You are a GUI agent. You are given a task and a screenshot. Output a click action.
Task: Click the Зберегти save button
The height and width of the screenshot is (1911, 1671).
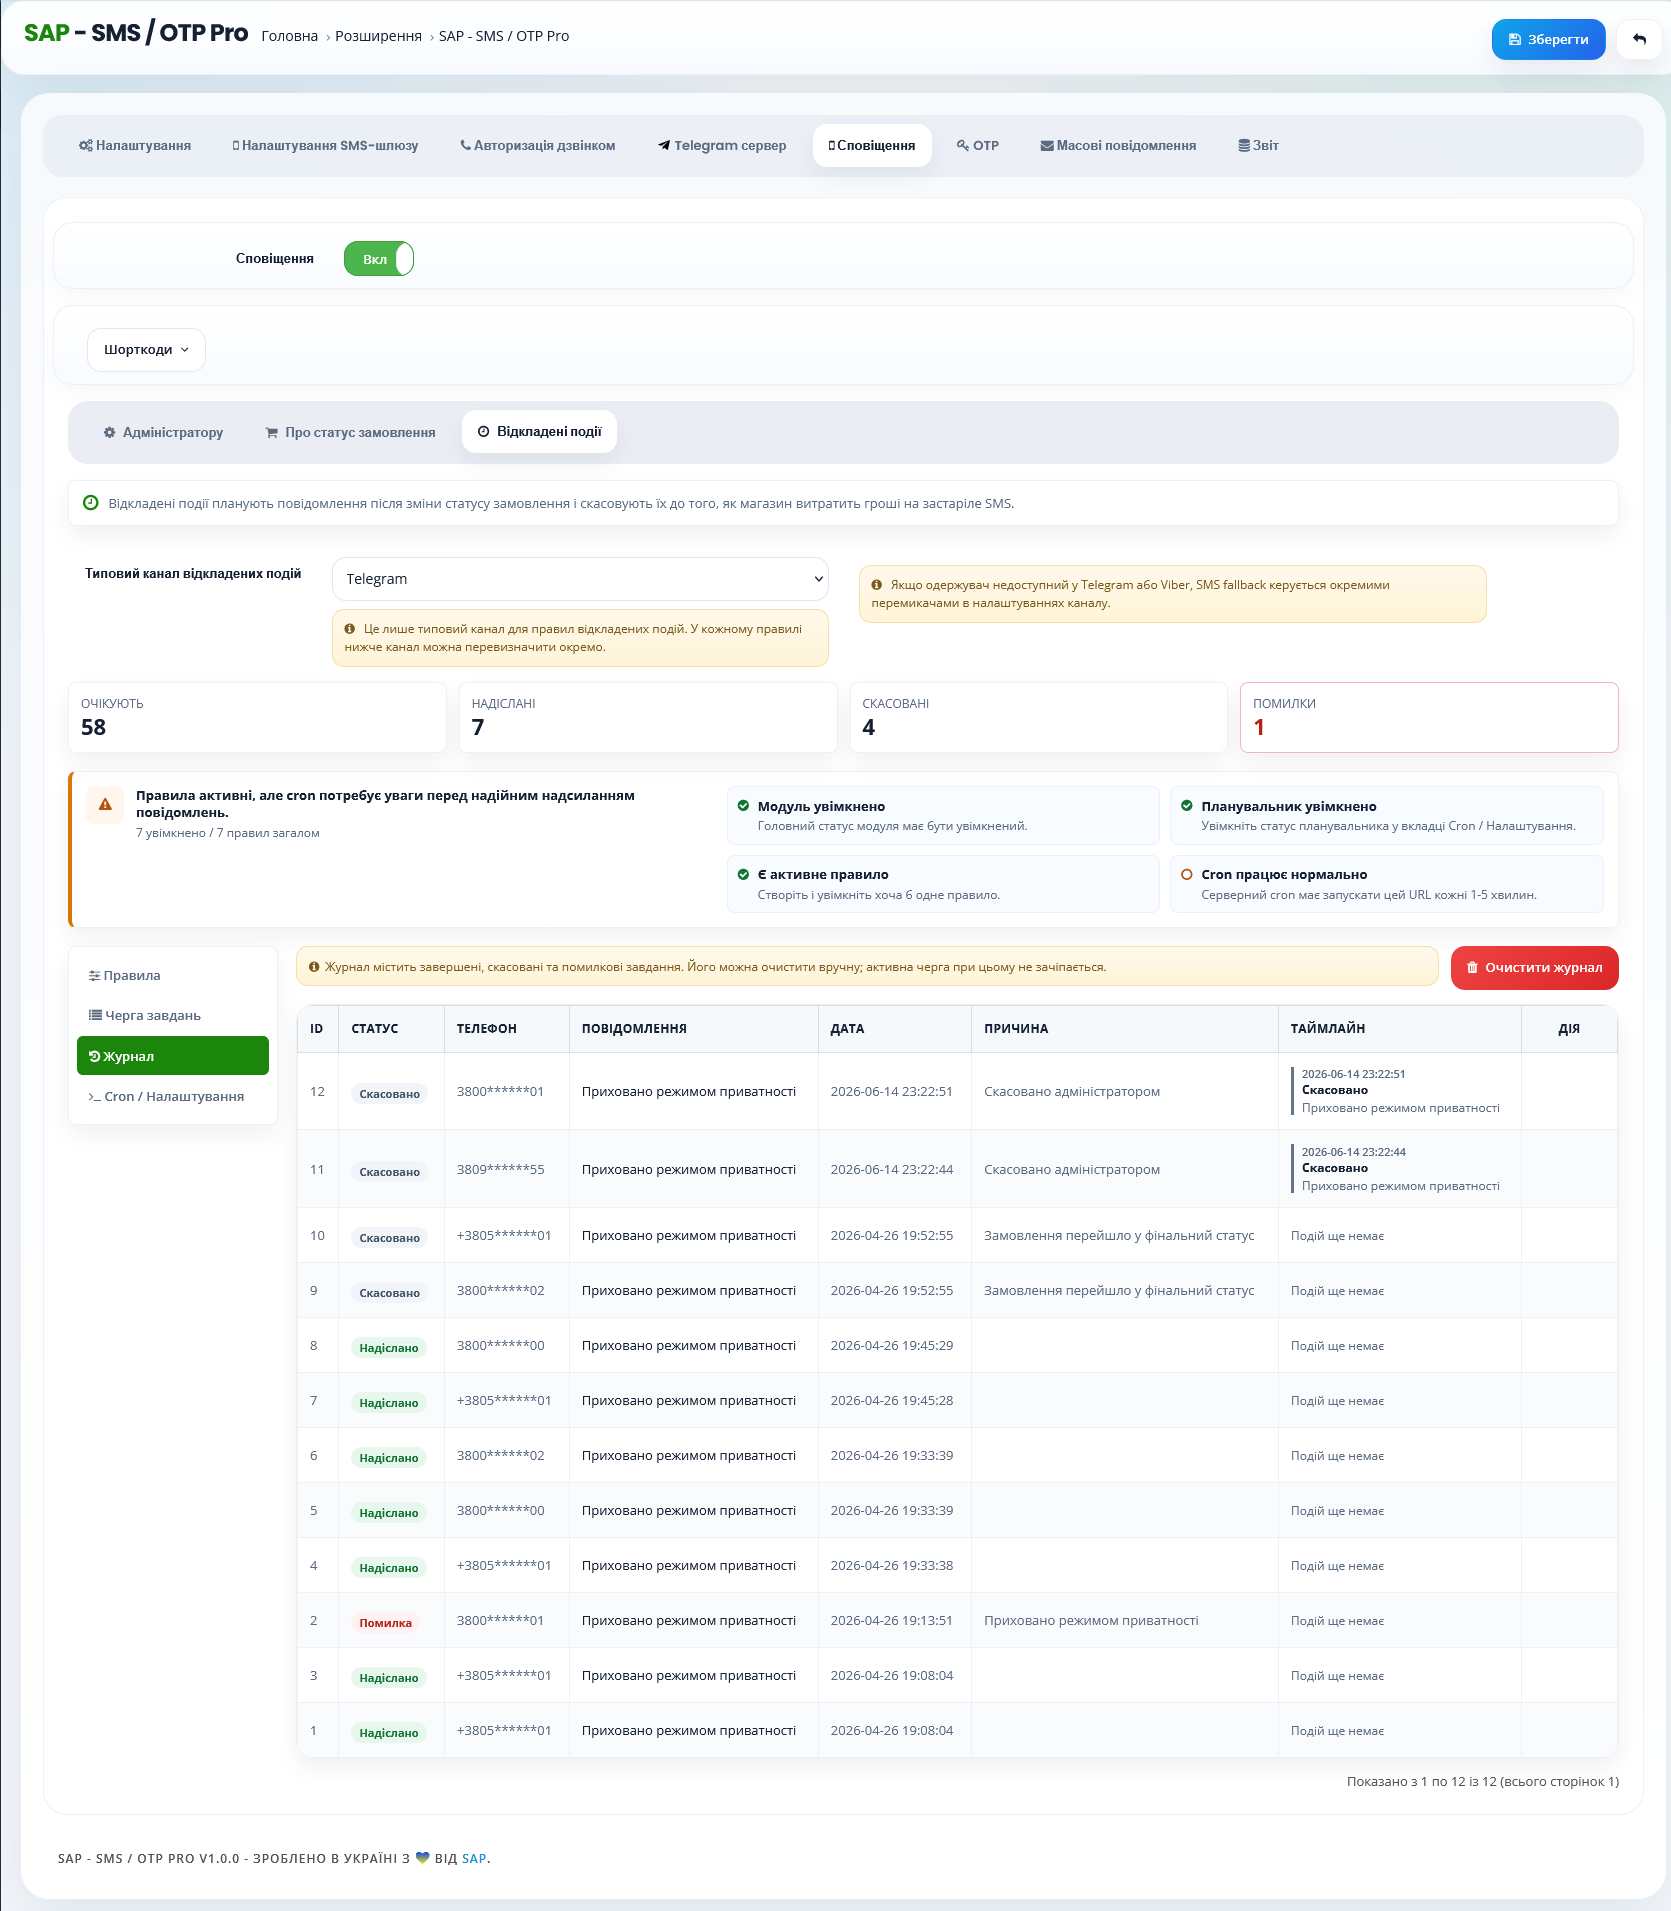[1548, 39]
